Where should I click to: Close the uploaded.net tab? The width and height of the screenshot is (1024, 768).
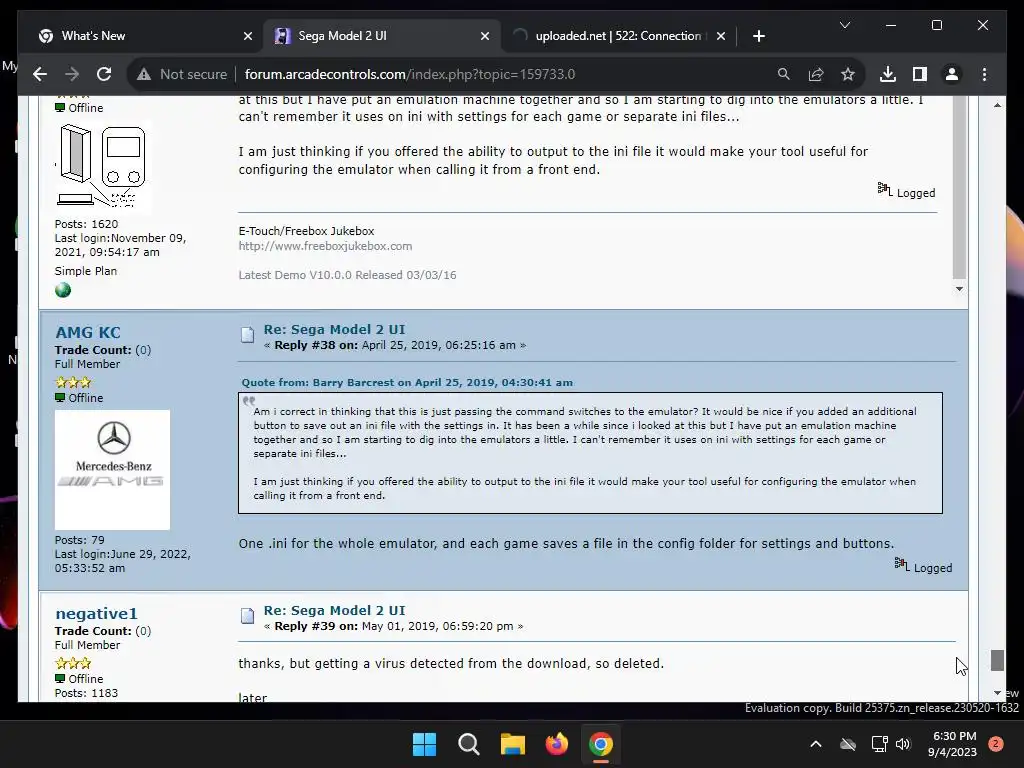[x=720, y=36]
